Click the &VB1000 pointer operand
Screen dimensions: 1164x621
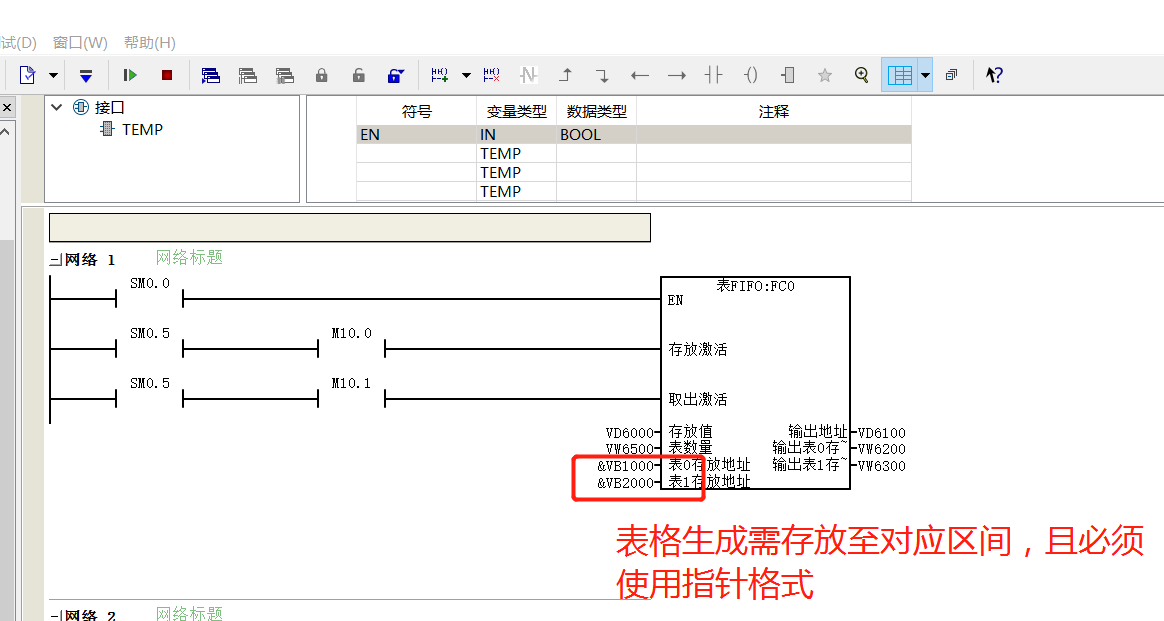[626, 467]
